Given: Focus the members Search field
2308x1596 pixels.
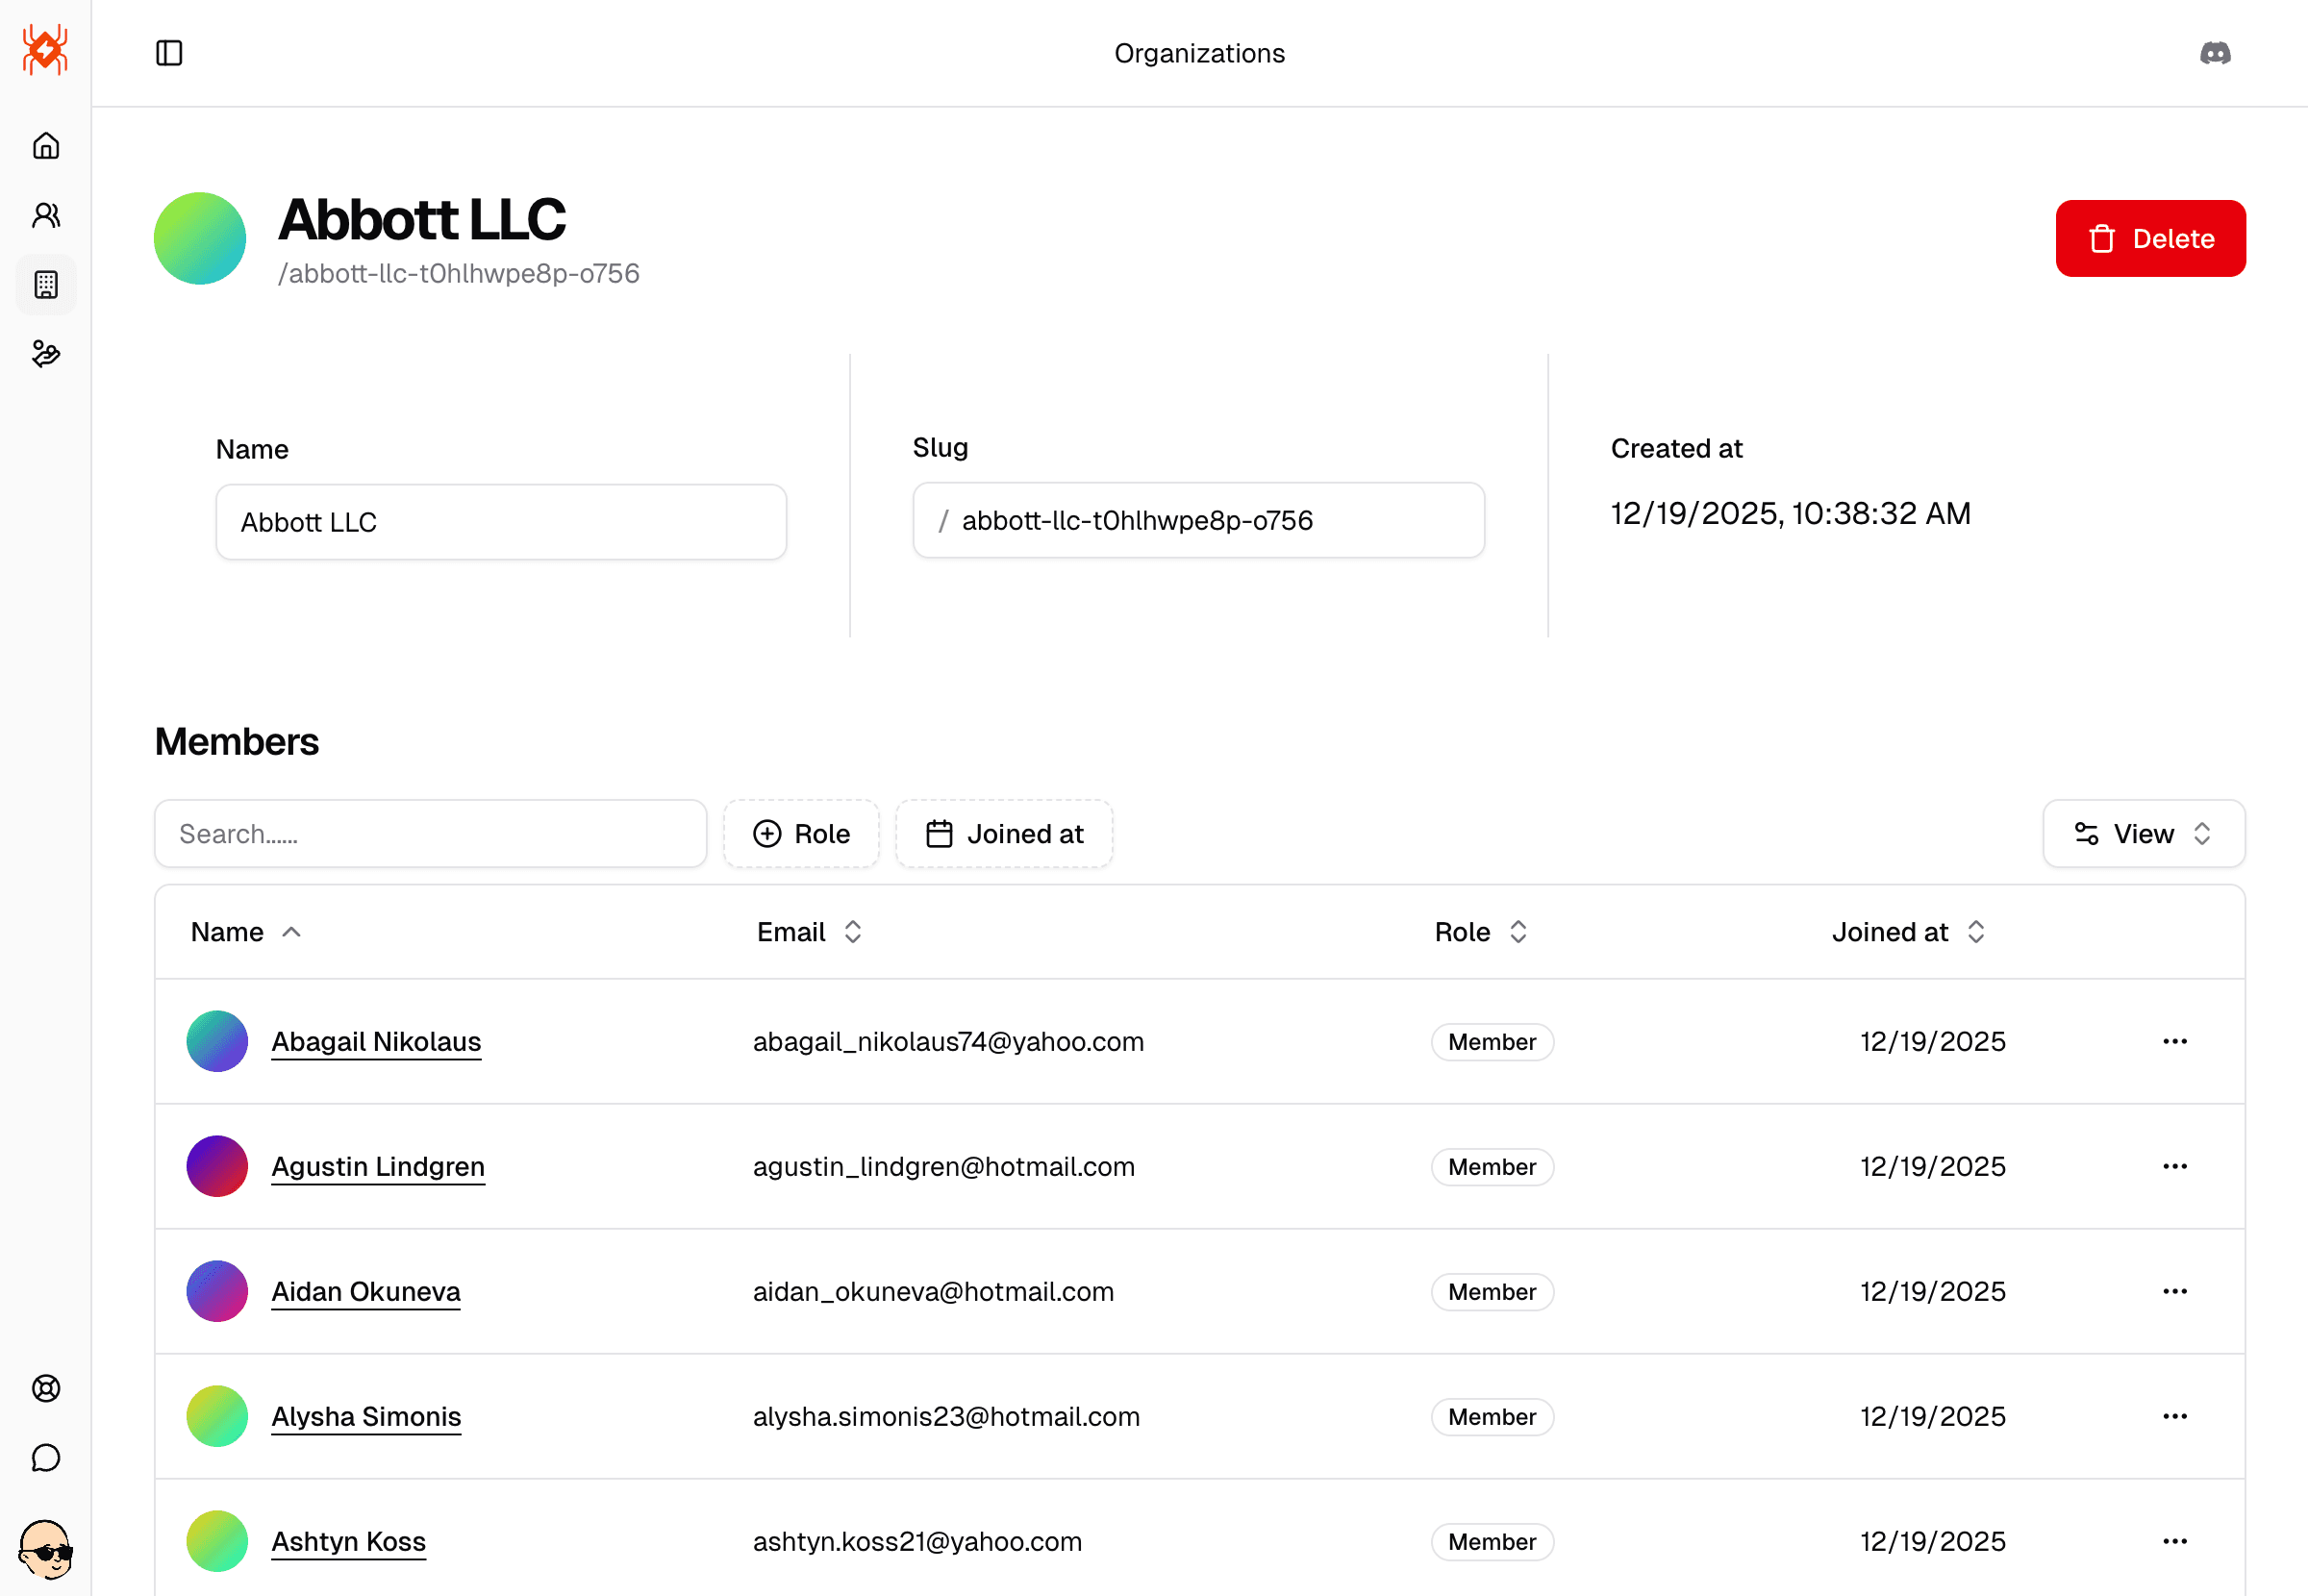Looking at the screenshot, I should tap(430, 834).
